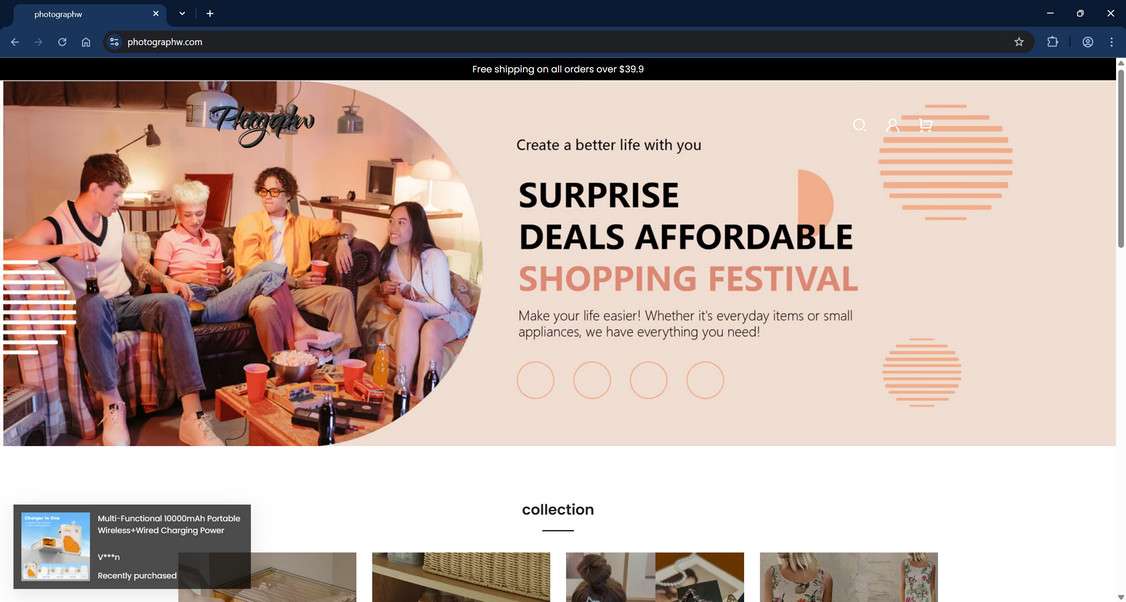Go back with the browser back arrow
1126x602 pixels.
[15, 42]
